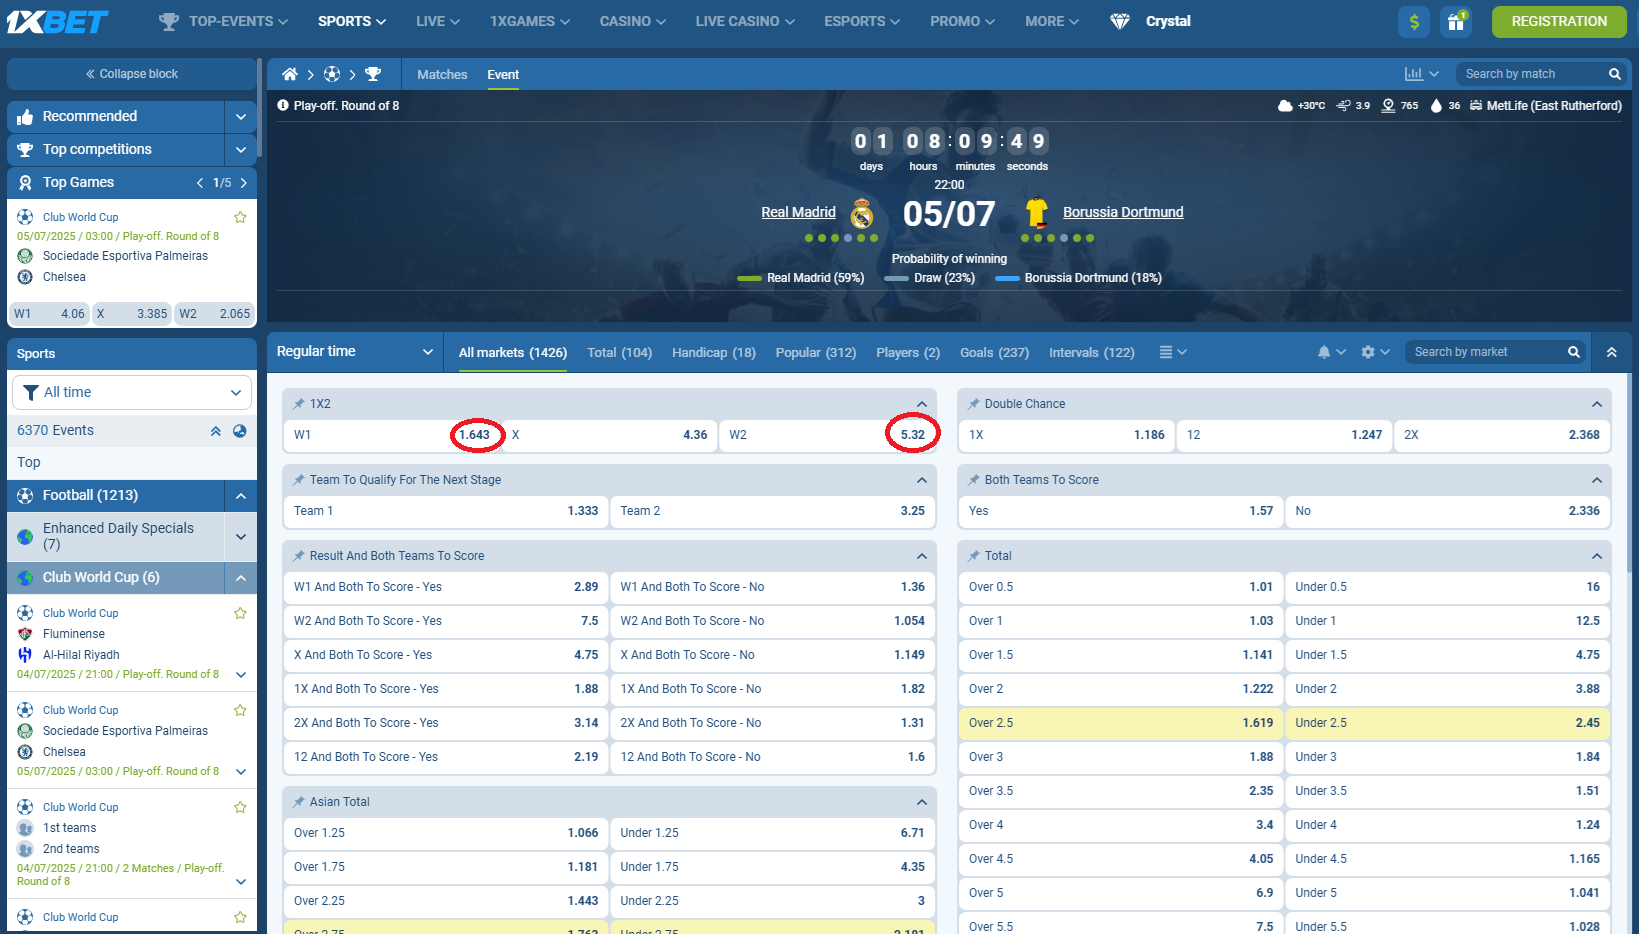
Task: Open the SPORTS menu
Action: [x=352, y=21]
